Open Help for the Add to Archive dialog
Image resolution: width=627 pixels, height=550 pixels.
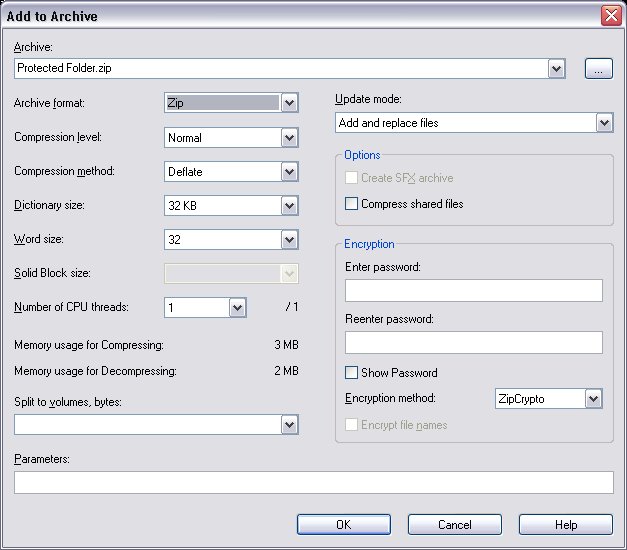tap(566, 524)
